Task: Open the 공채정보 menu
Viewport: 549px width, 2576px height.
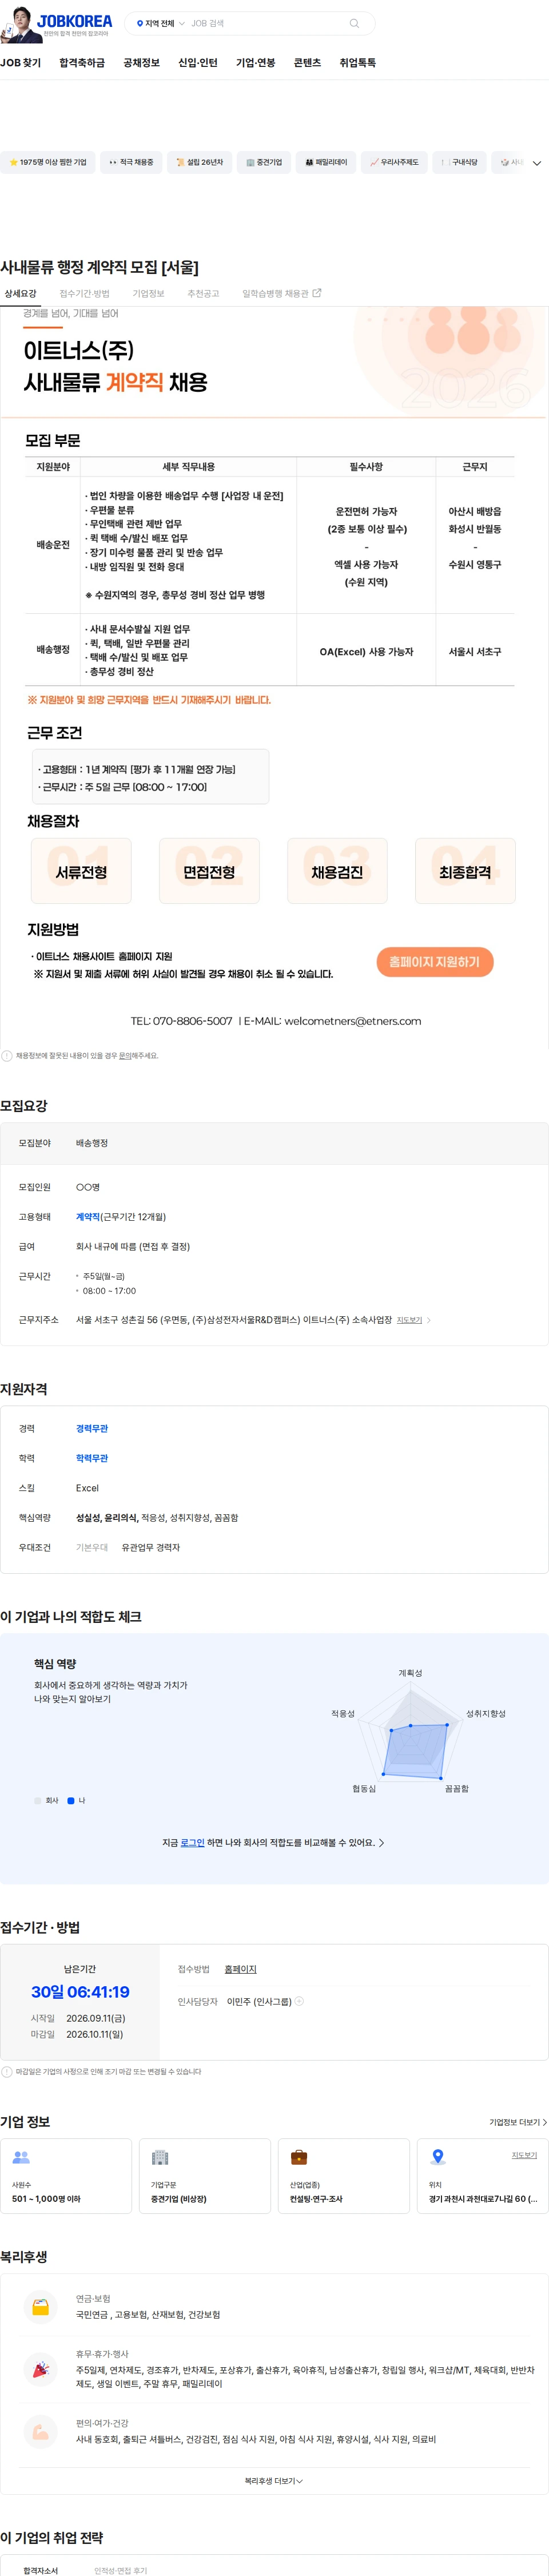Action: click(x=141, y=63)
